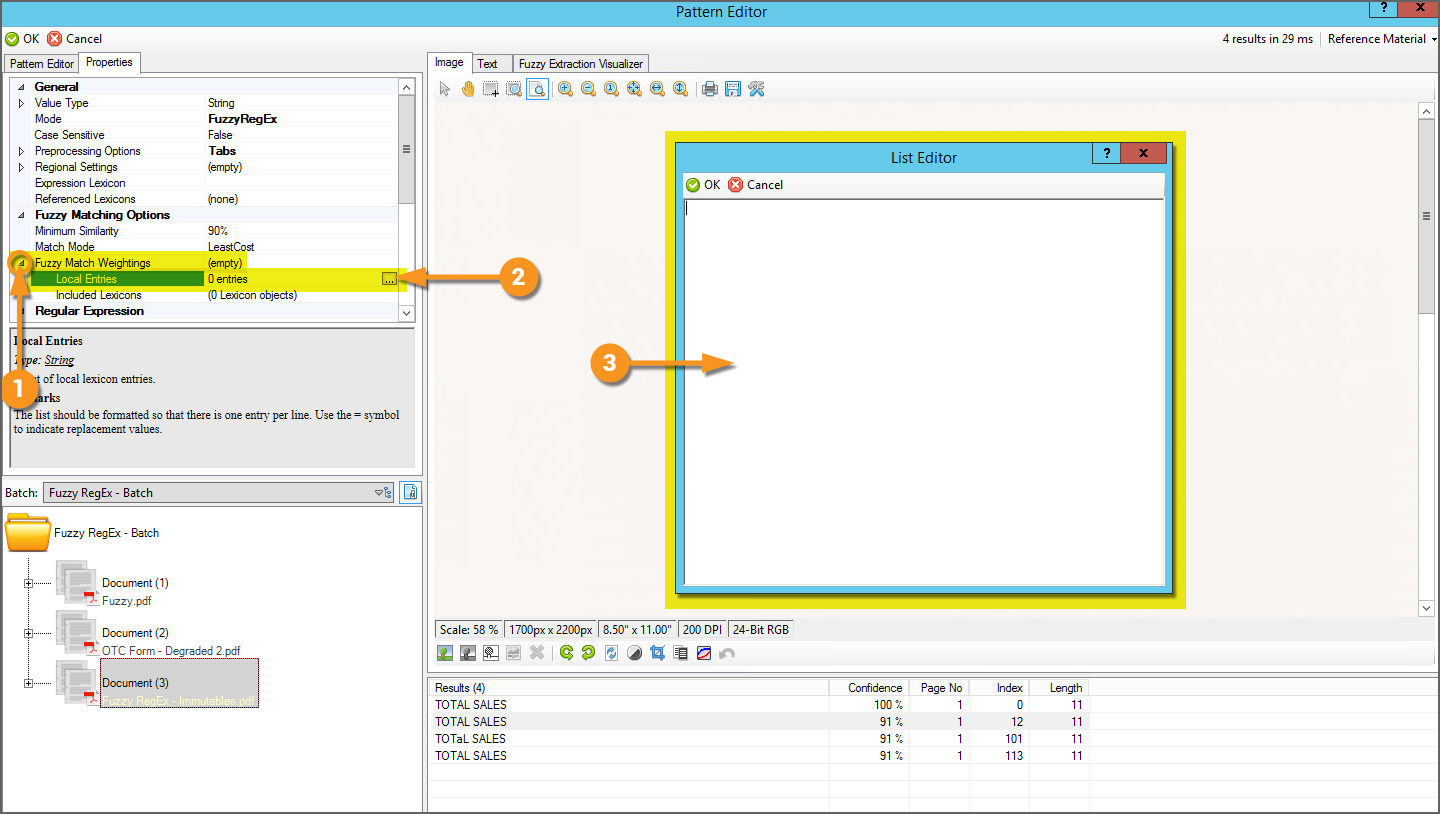Click Cancel in the List Editor
Screen dimensions: 1440x814
coord(756,185)
